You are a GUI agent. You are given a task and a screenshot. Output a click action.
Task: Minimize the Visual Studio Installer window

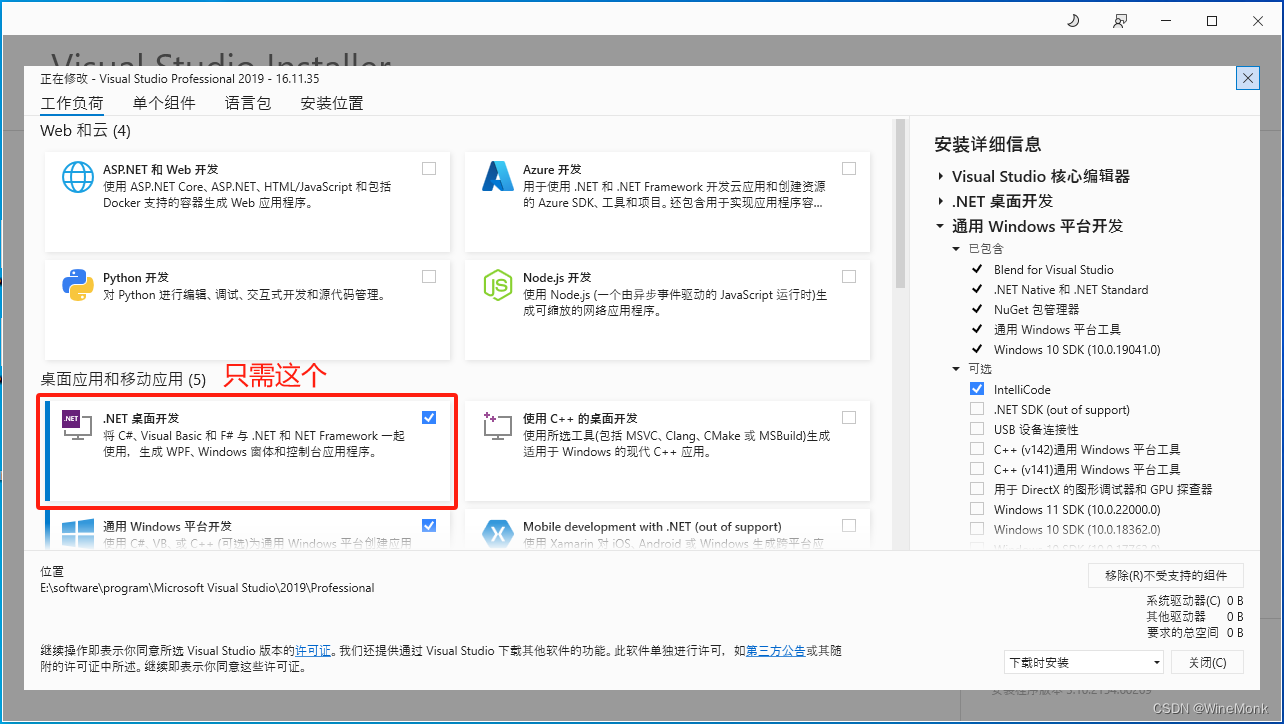(x=1166, y=21)
